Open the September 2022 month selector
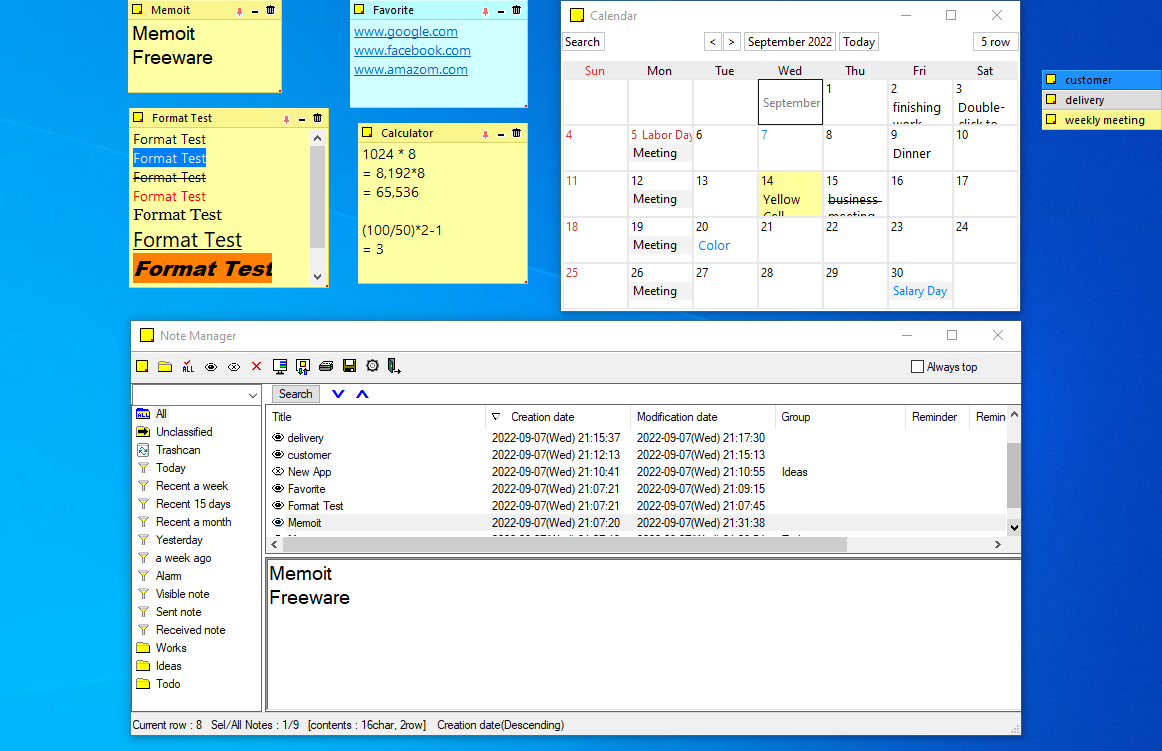This screenshot has height=751, width=1162. tap(789, 42)
